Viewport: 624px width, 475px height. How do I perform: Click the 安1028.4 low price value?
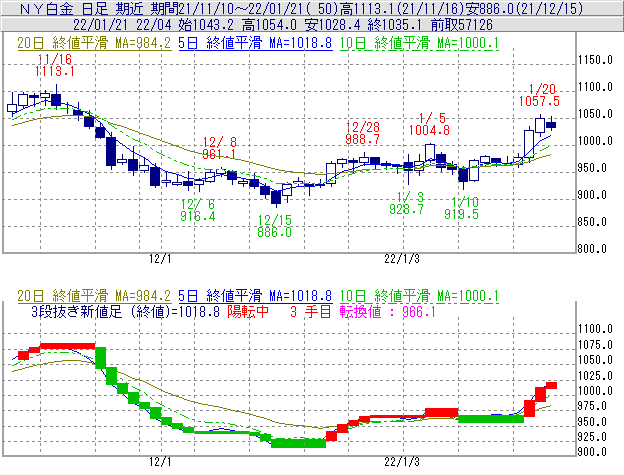(332, 25)
